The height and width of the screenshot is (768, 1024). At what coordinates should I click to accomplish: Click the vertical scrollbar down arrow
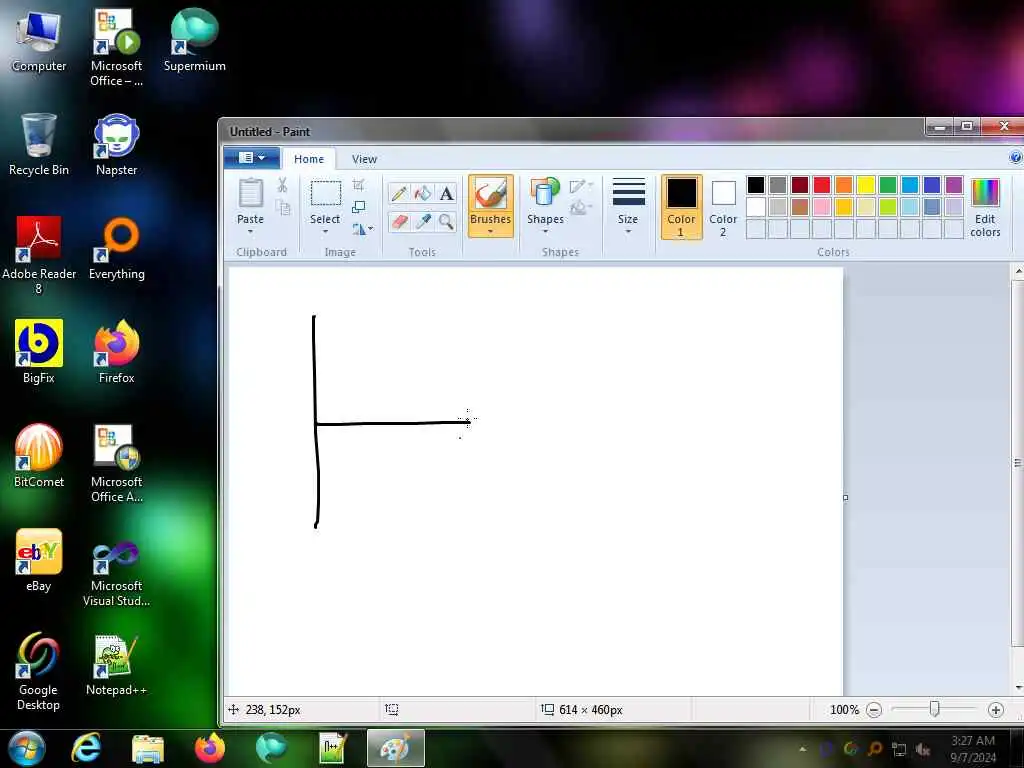point(1017,688)
